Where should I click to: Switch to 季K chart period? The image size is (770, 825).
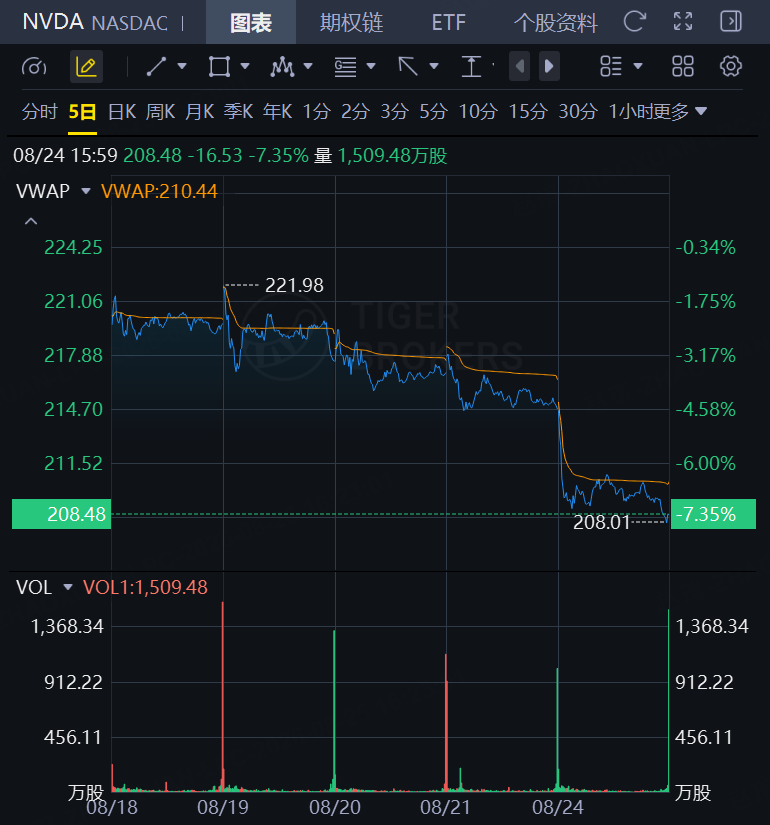238,112
